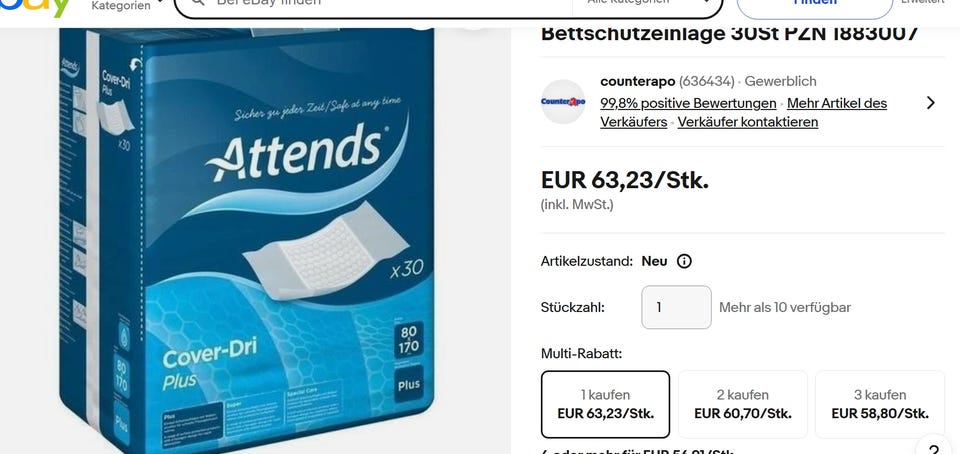Click the CounterApo seller logo
This screenshot has width=960, height=454.
click(563, 102)
